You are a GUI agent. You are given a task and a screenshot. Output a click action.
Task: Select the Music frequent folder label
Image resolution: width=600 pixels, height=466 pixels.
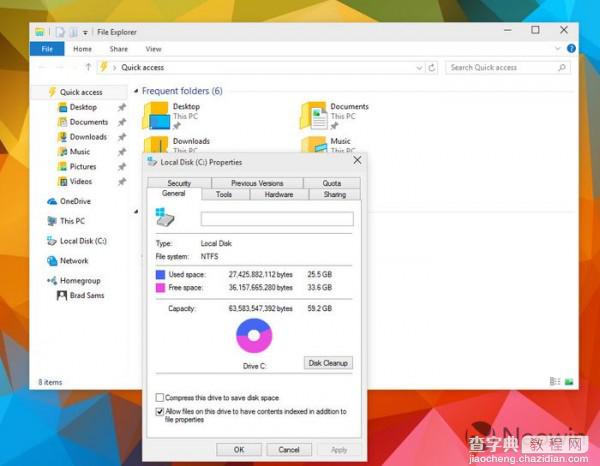[340, 141]
